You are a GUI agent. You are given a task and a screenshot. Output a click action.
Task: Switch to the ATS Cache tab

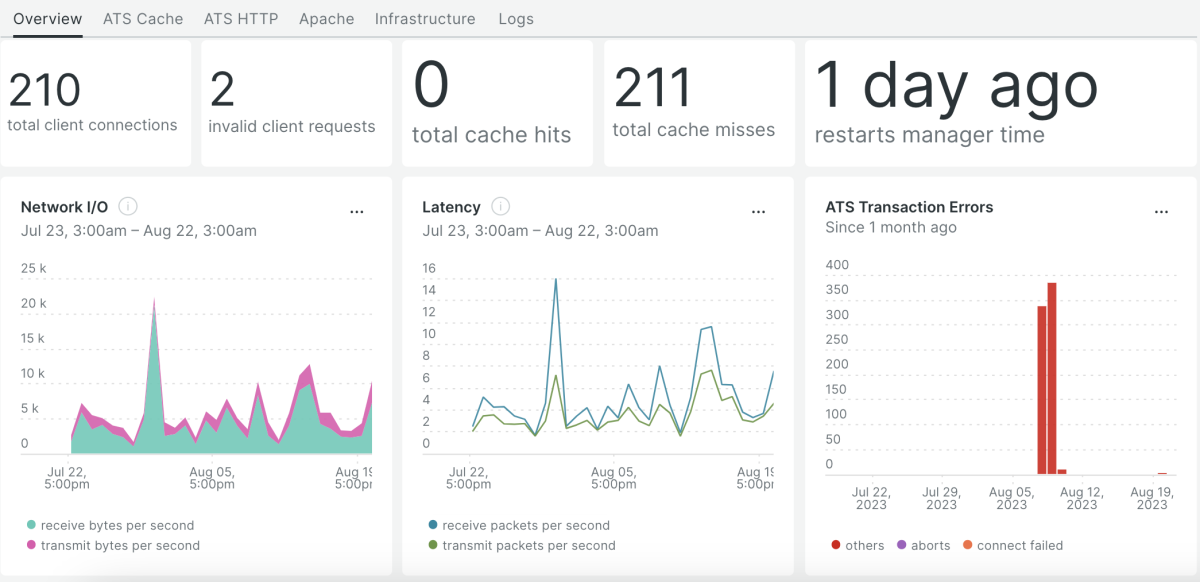pos(143,19)
